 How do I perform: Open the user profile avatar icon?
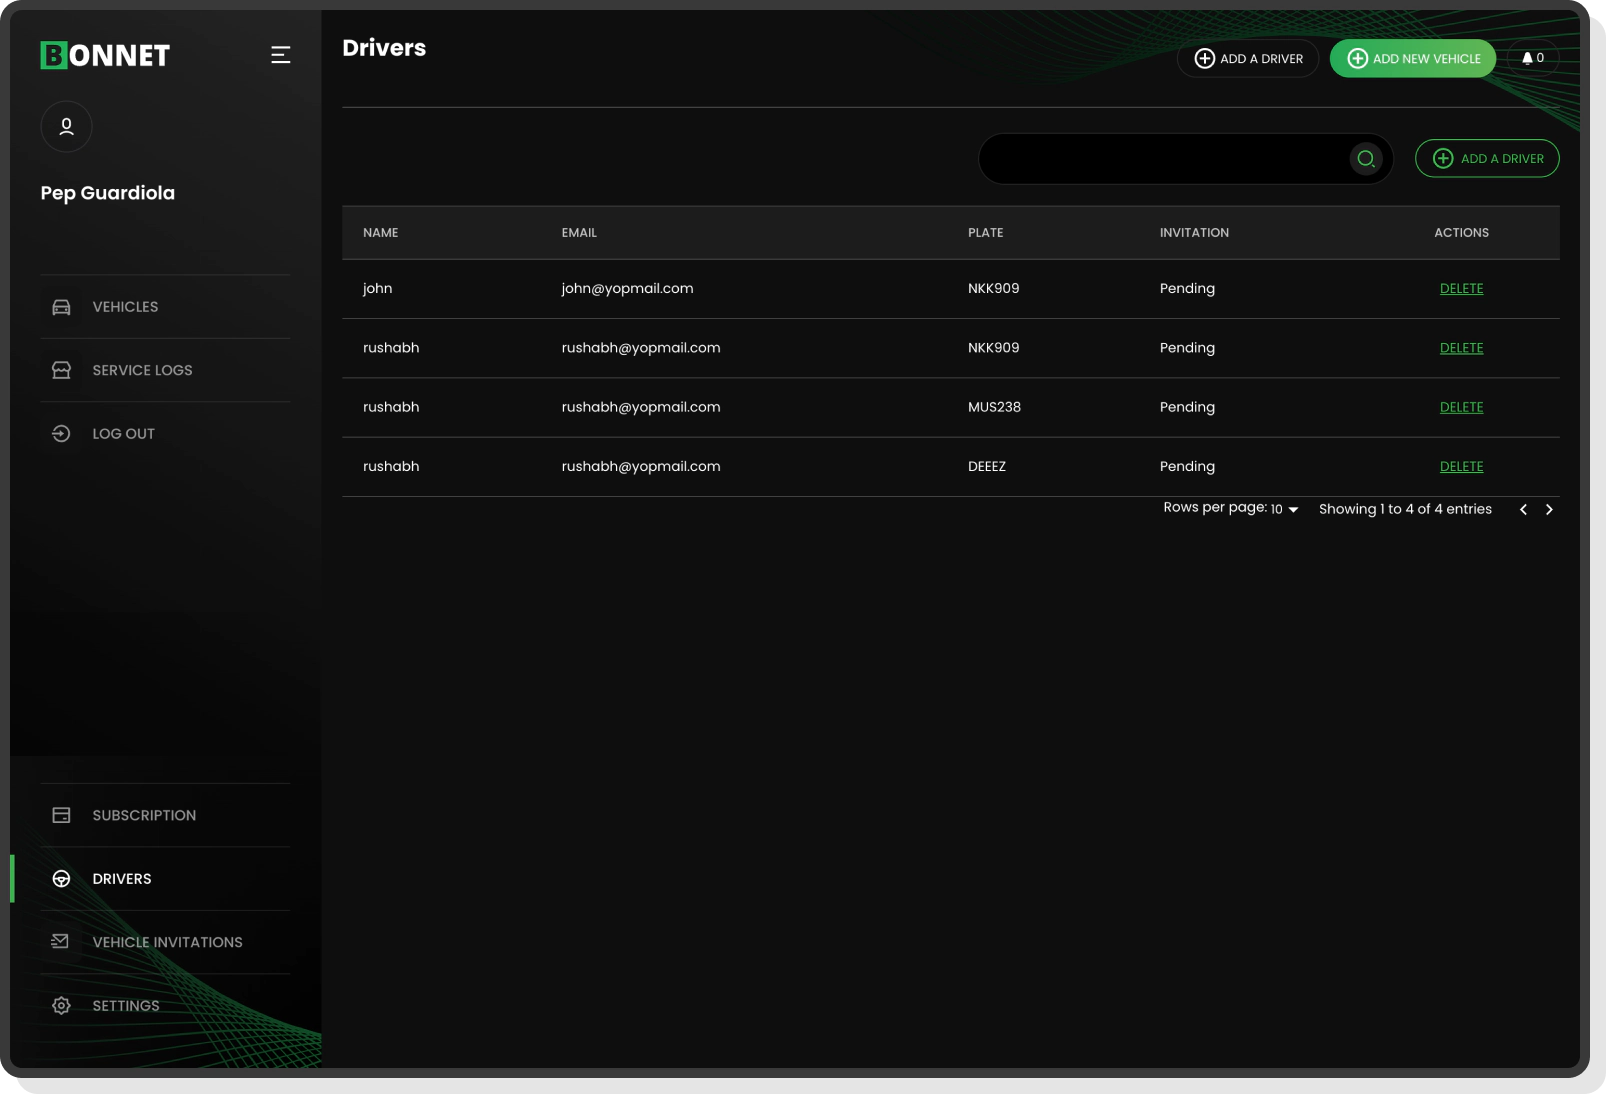[66, 127]
